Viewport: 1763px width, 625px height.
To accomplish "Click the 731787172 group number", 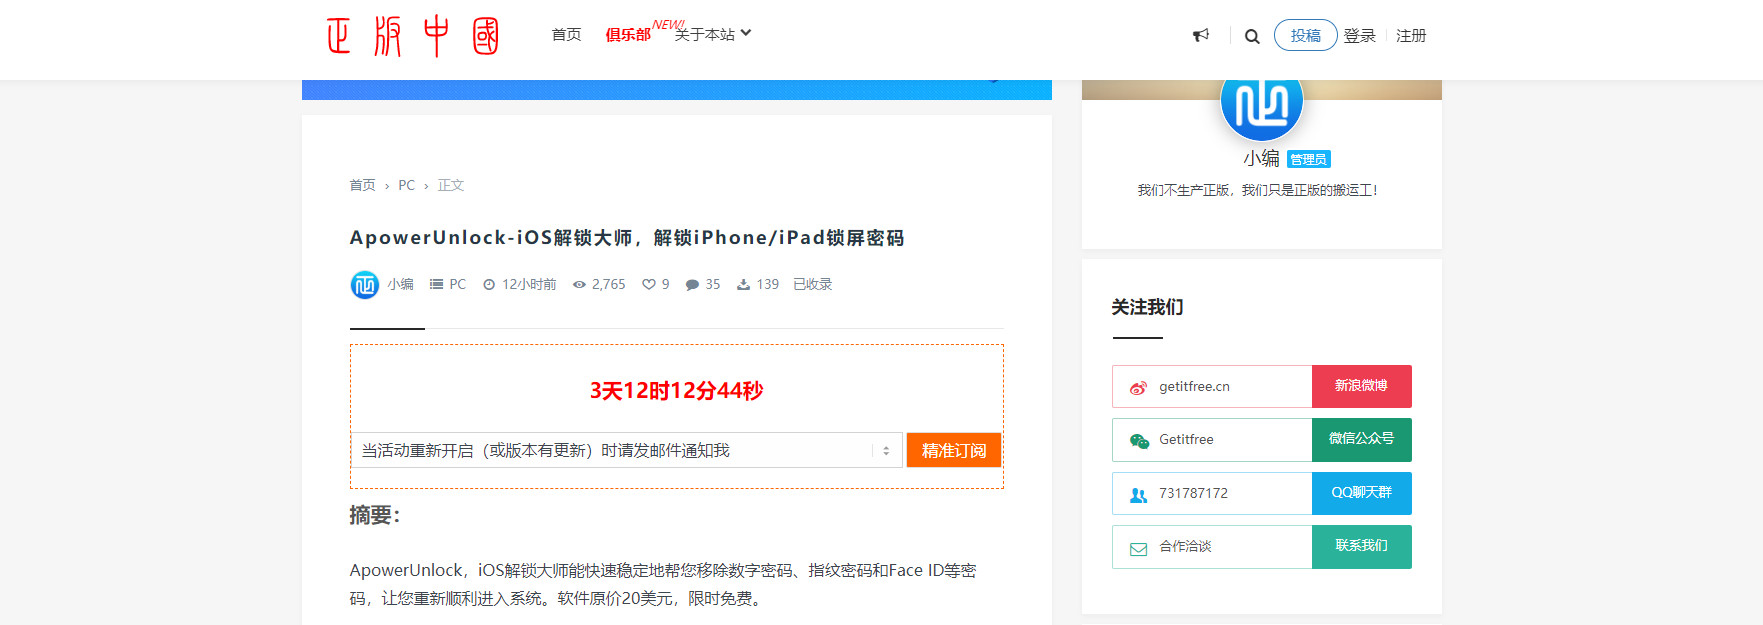I will (1193, 493).
